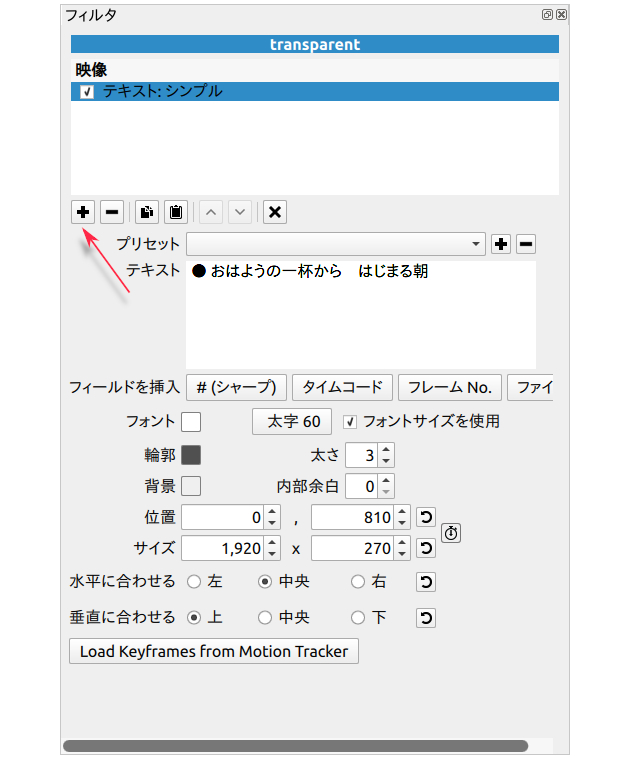
Task: Select 左 horizontal alignment radio
Action: 193,582
